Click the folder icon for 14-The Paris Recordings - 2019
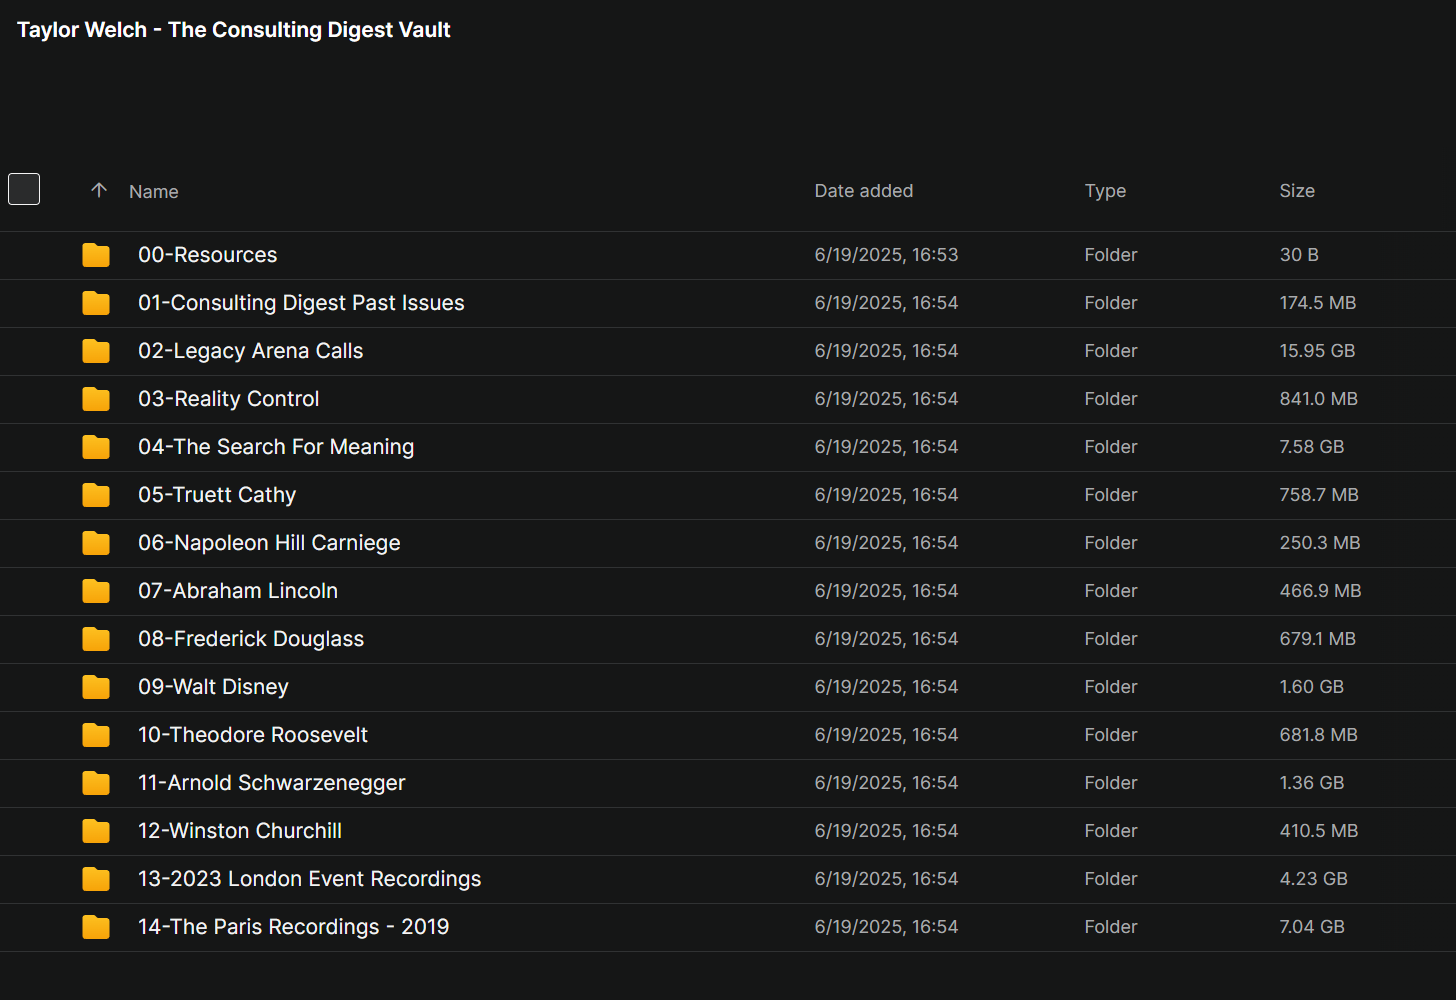The height and width of the screenshot is (1000, 1456). click(x=96, y=927)
